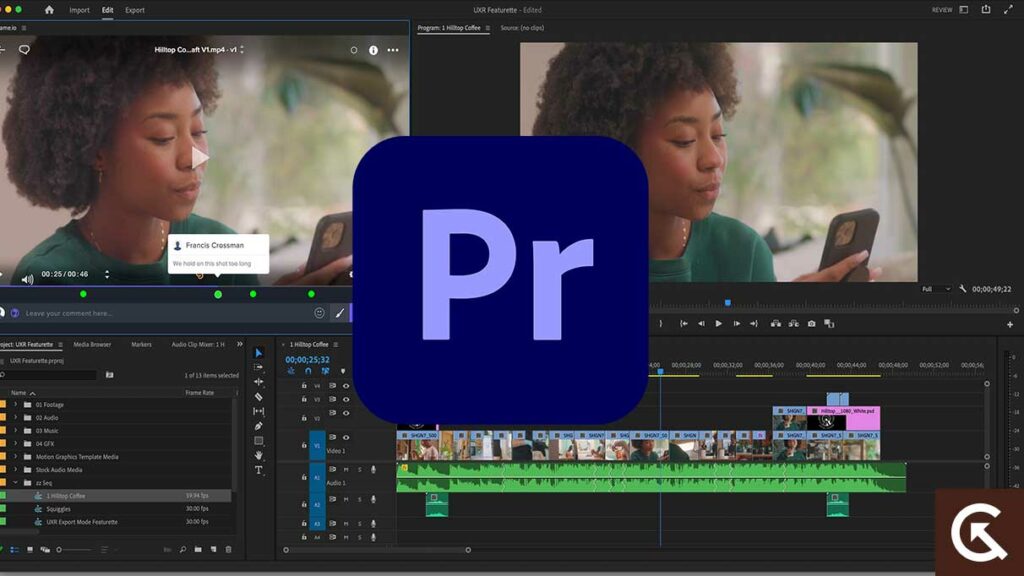Select the Track Select Forward tool
The height and width of the screenshot is (576, 1024).
[259, 364]
